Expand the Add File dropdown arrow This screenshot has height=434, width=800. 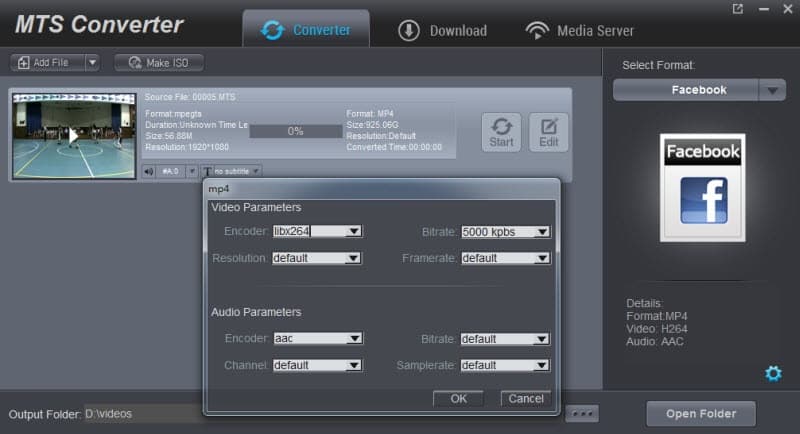click(x=92, y=63)
